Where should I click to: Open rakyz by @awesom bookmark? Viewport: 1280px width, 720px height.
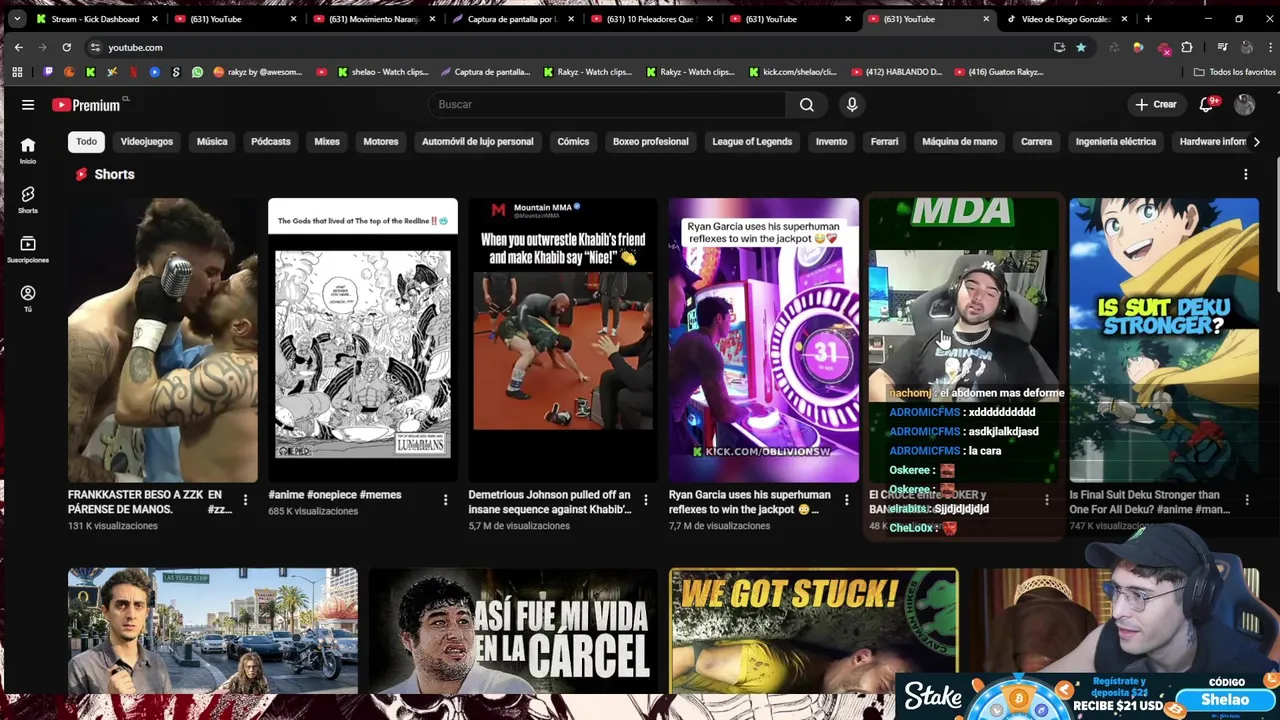click(x=257, y=72)
